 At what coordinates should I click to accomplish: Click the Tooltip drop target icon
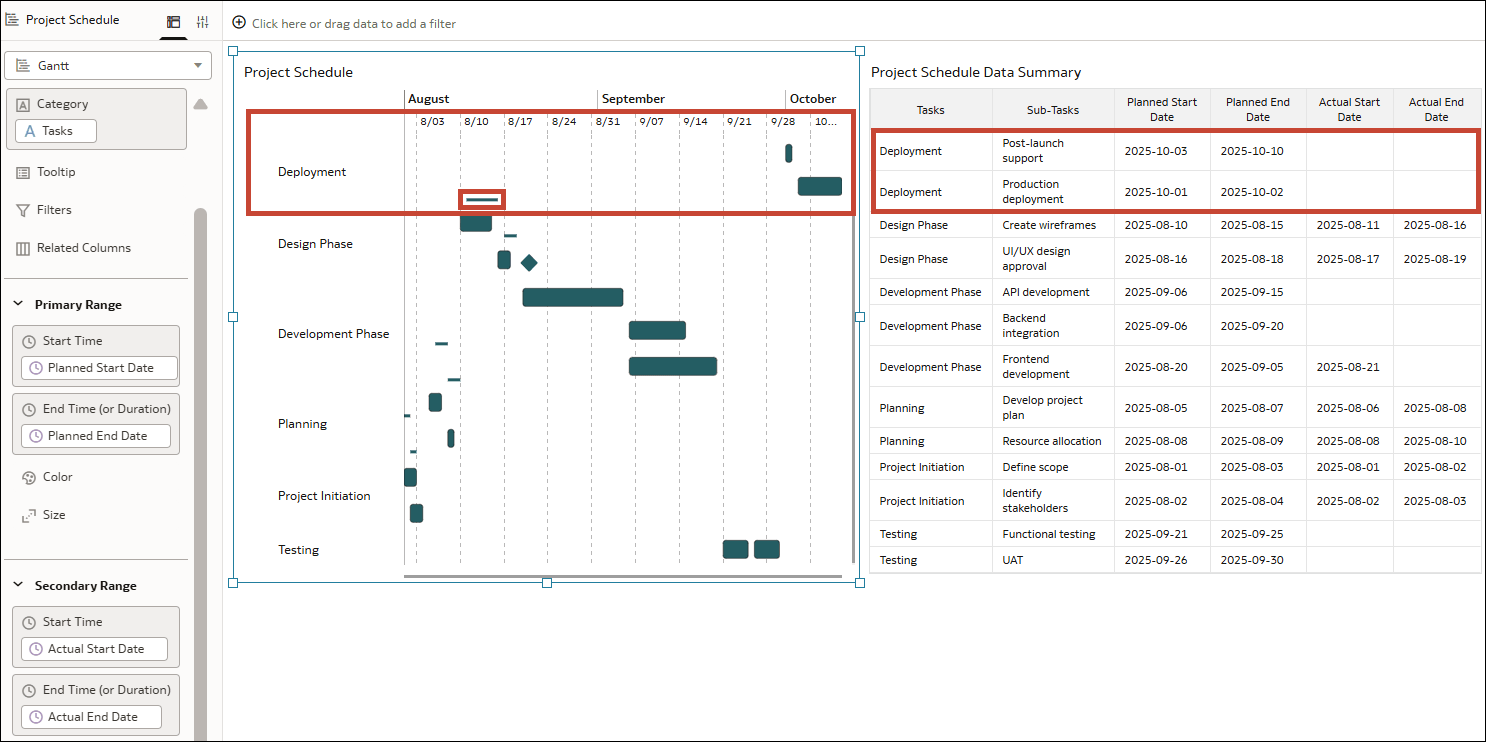point(23,171)
